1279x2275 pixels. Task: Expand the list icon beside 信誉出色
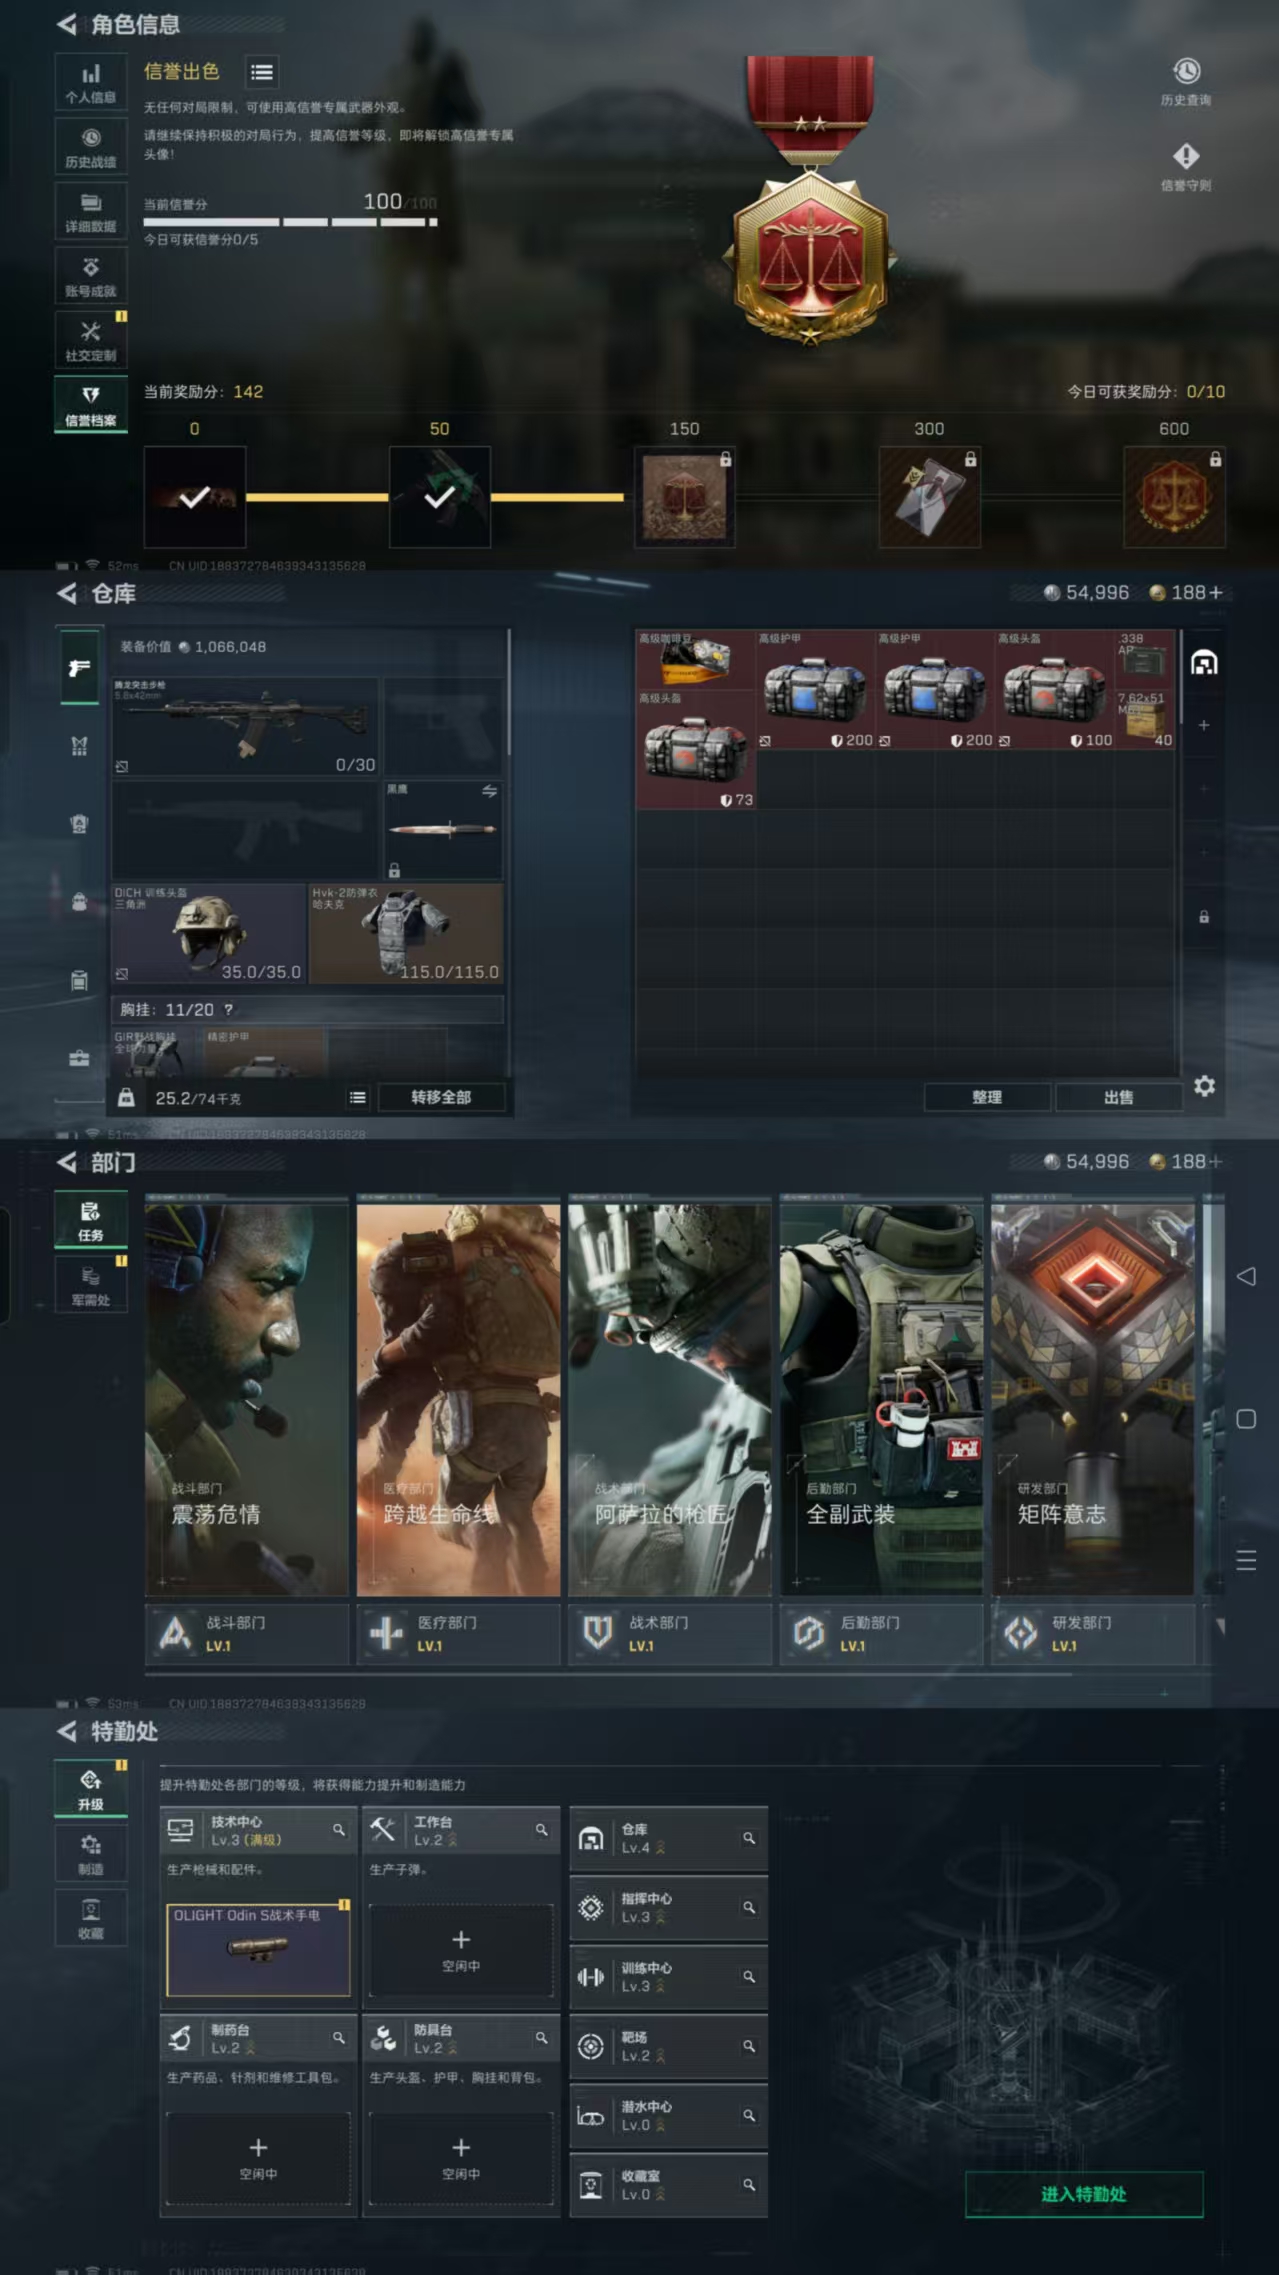pos(262,72)
